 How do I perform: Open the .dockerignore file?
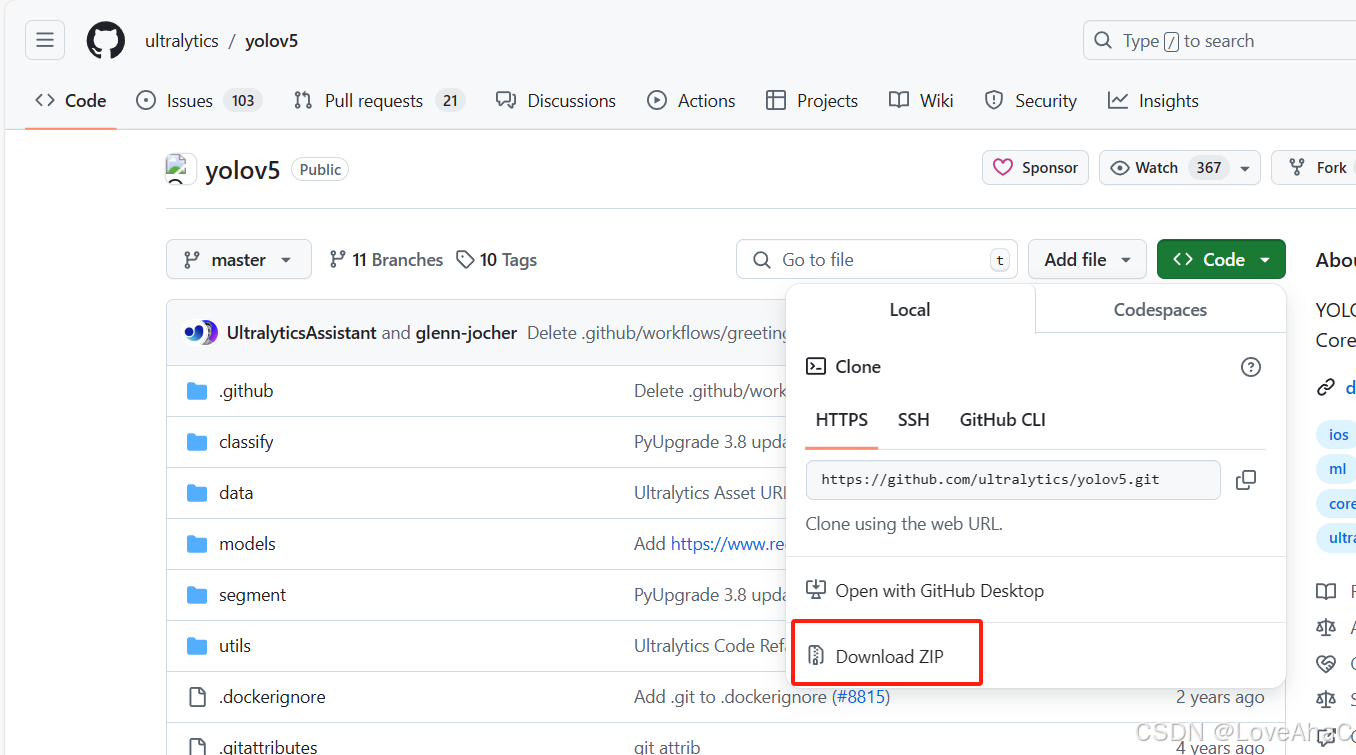coord(272,697)
